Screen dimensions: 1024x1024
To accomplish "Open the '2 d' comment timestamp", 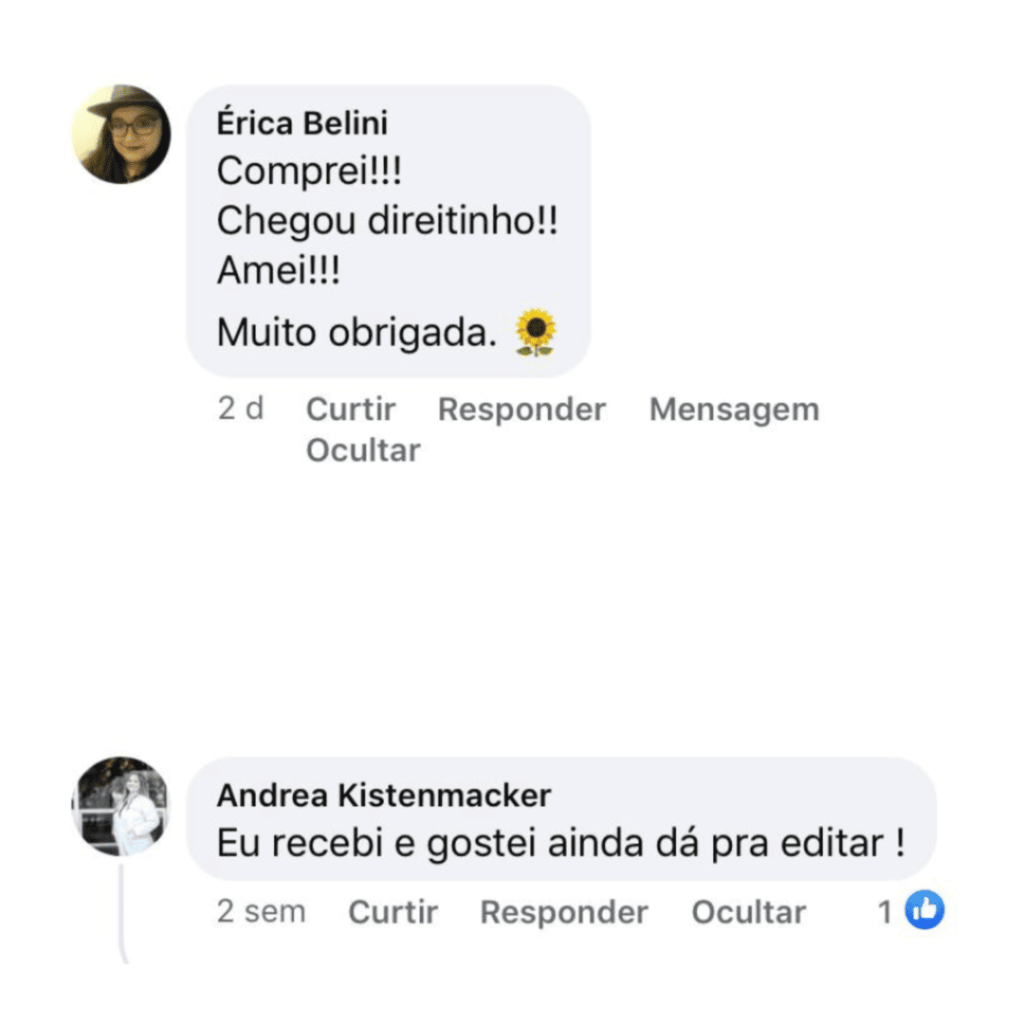I will click(x=240, y=409).
